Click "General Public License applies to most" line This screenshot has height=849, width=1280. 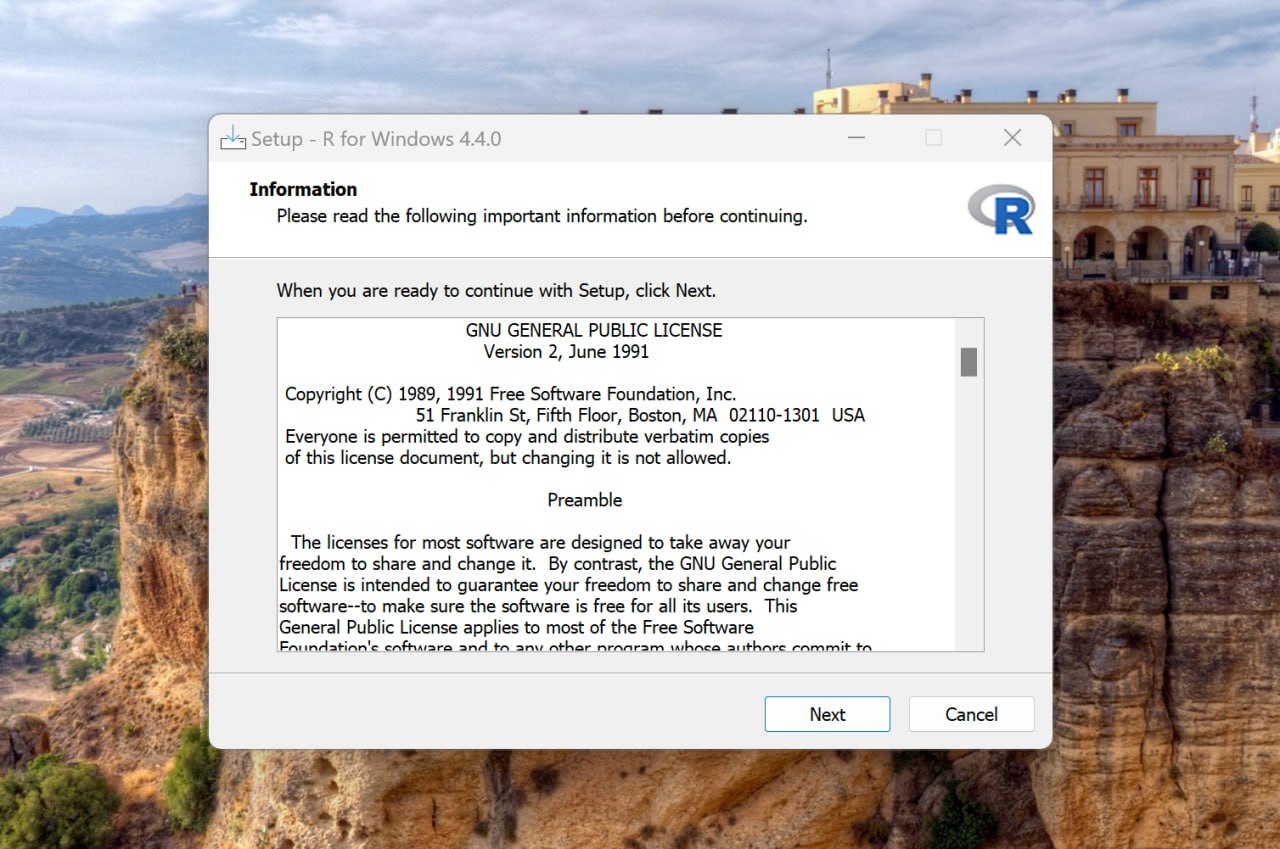pyautogui.click(x=516, y=627)
